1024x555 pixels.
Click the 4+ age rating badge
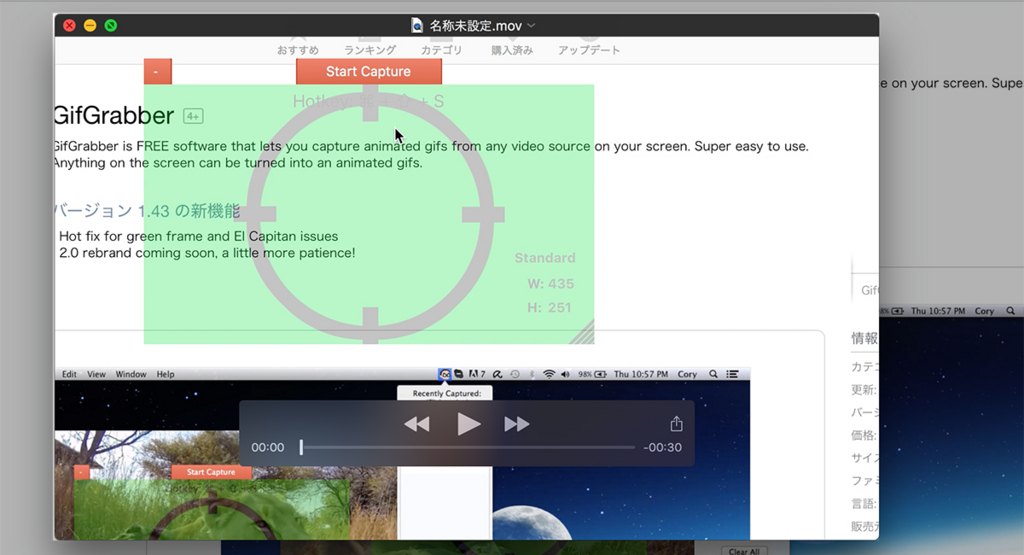click(x=193, y=116)
